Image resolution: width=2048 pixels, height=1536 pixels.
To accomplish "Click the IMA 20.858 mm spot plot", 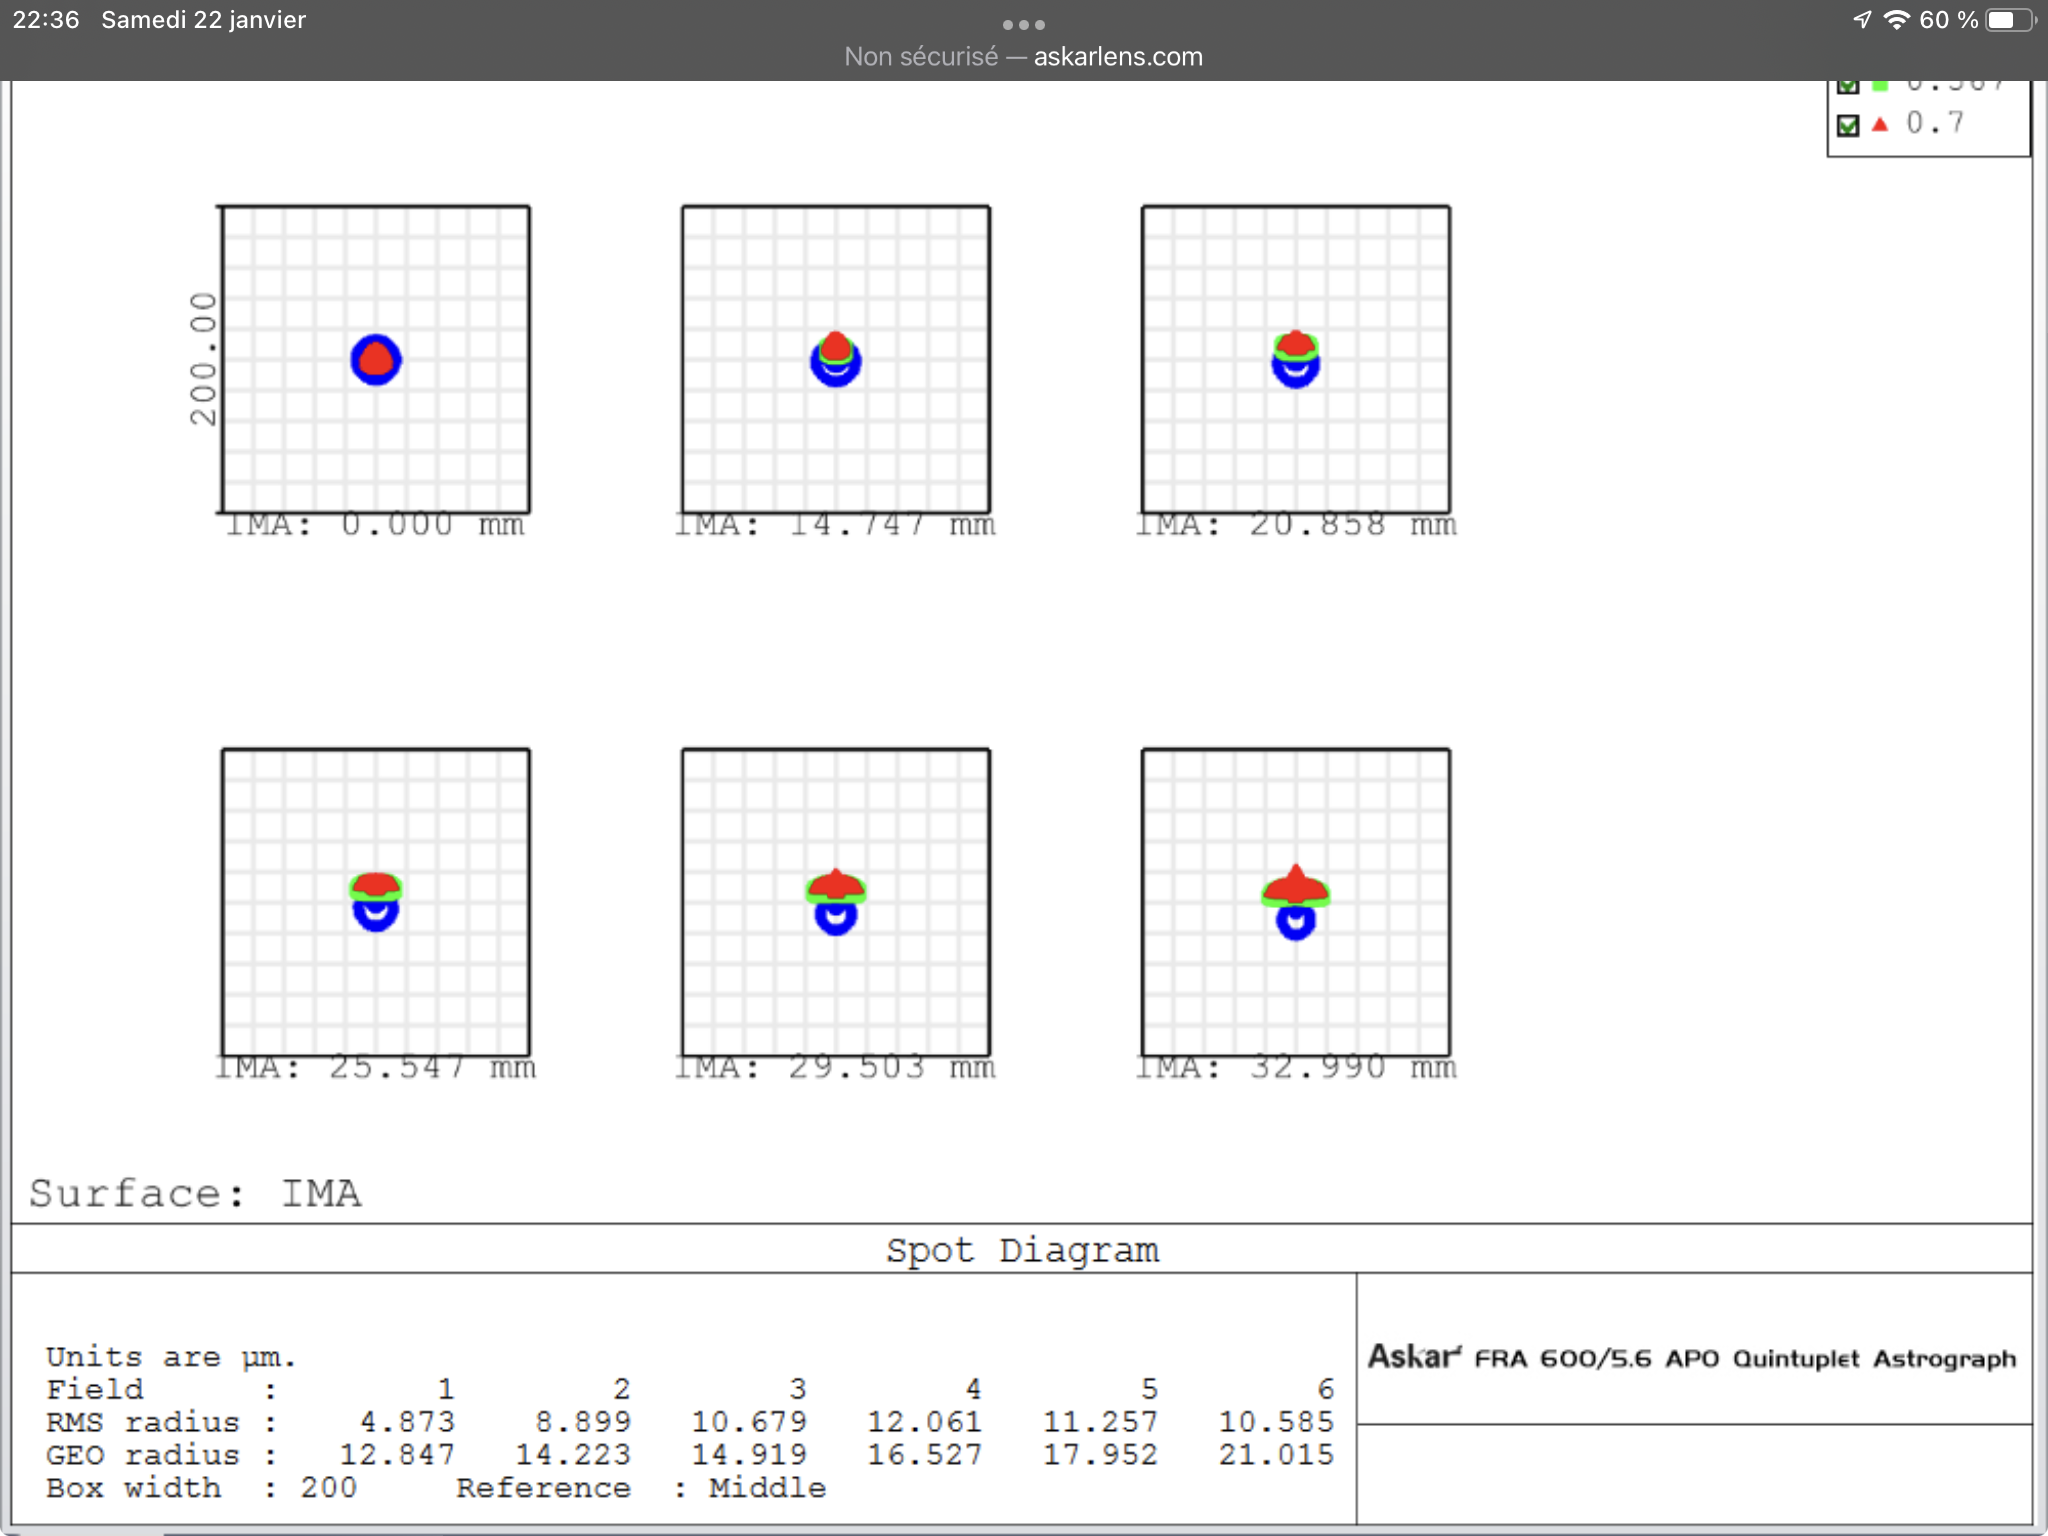I will pos(1296,360).
